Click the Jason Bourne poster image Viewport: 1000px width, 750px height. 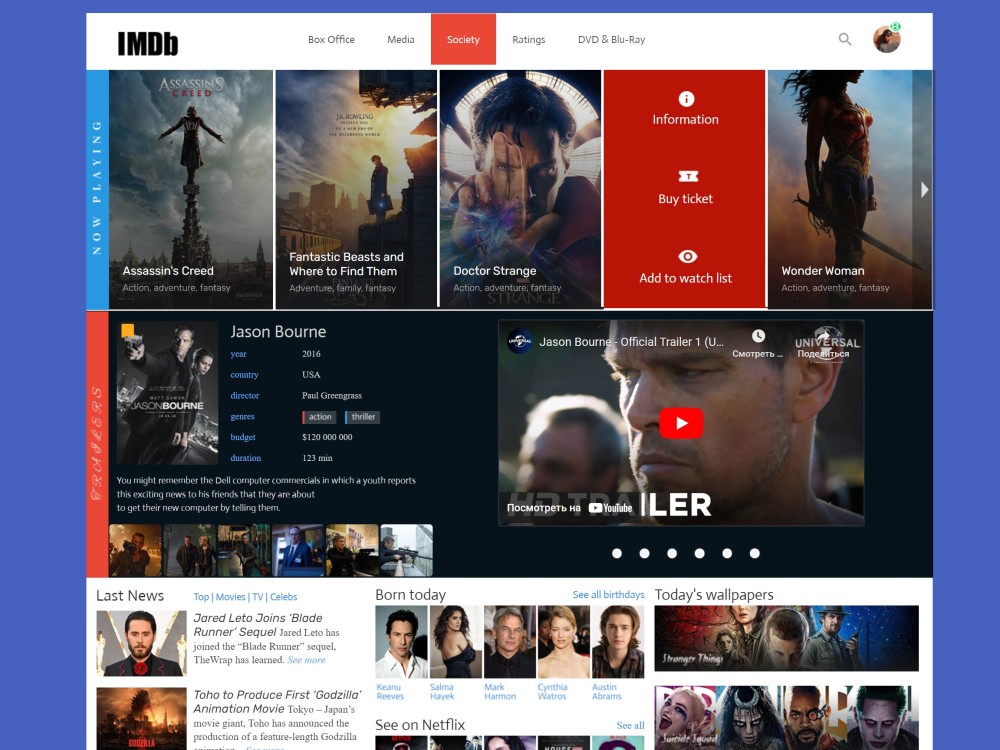(168, 393)
